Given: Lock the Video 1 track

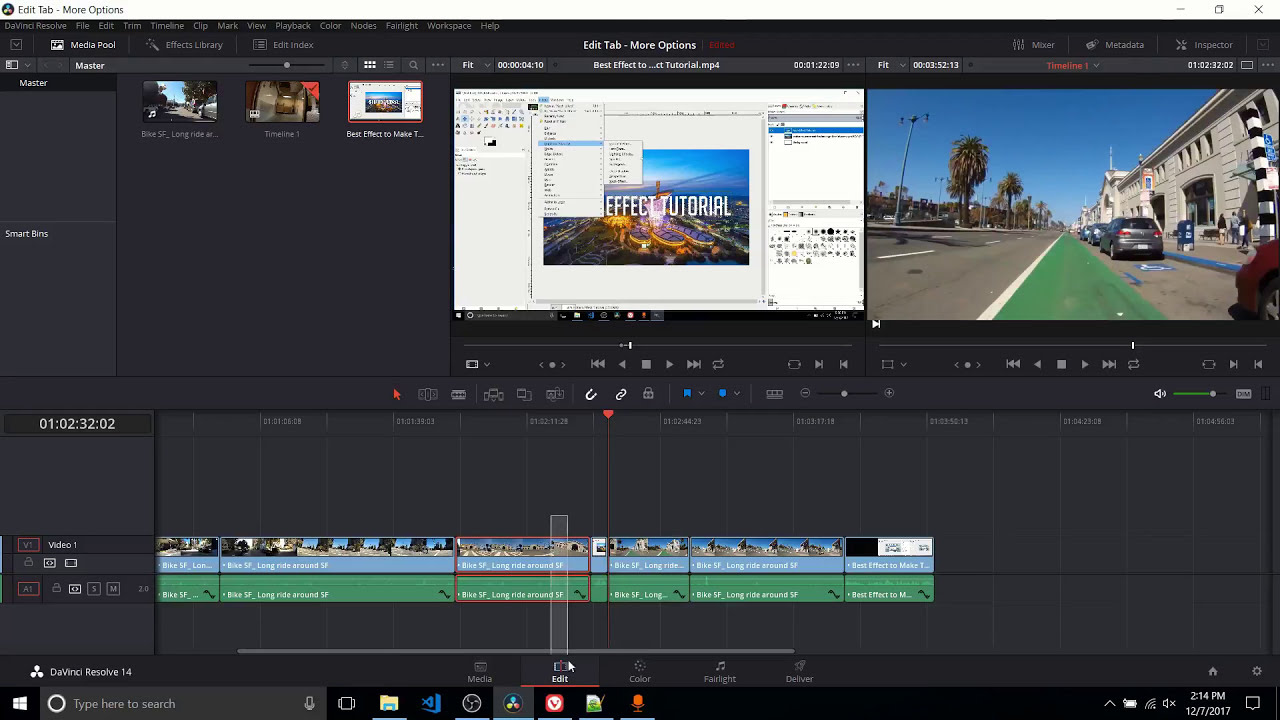Looking at the screenshot, I should [28, 563].
